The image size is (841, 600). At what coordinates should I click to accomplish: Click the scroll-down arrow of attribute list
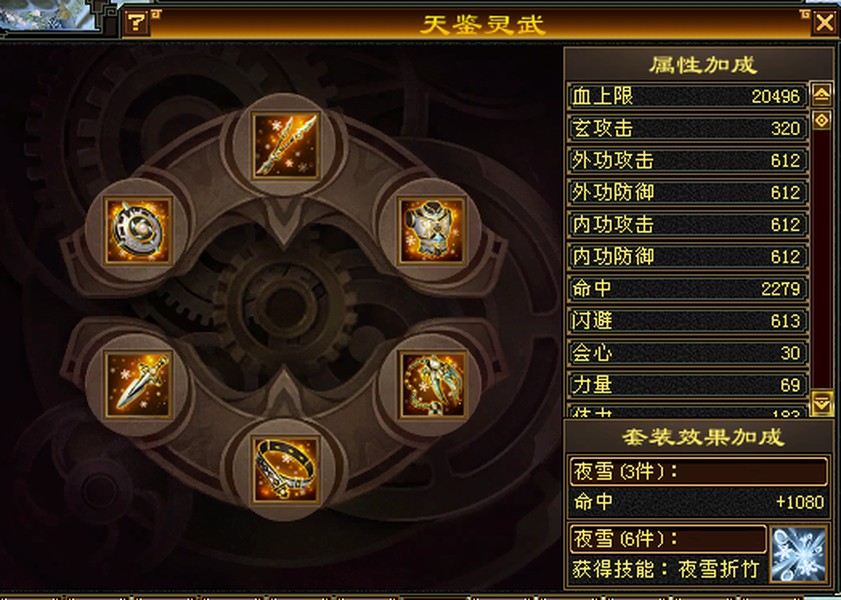click(822, 402)
